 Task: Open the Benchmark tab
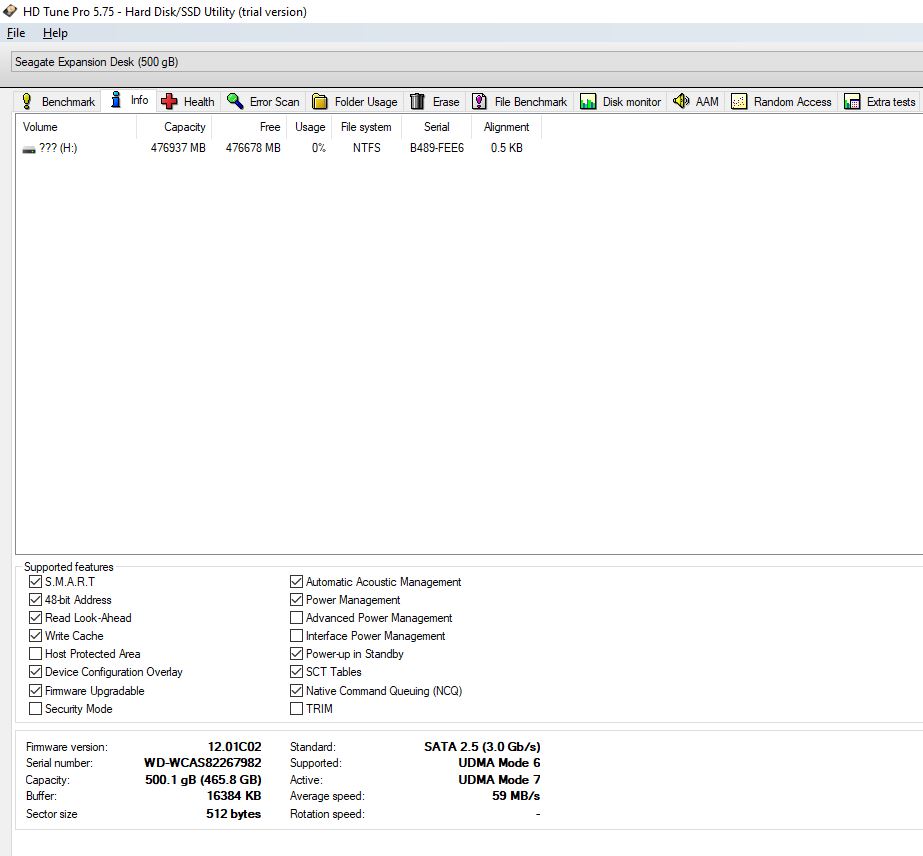coord(58,101)
